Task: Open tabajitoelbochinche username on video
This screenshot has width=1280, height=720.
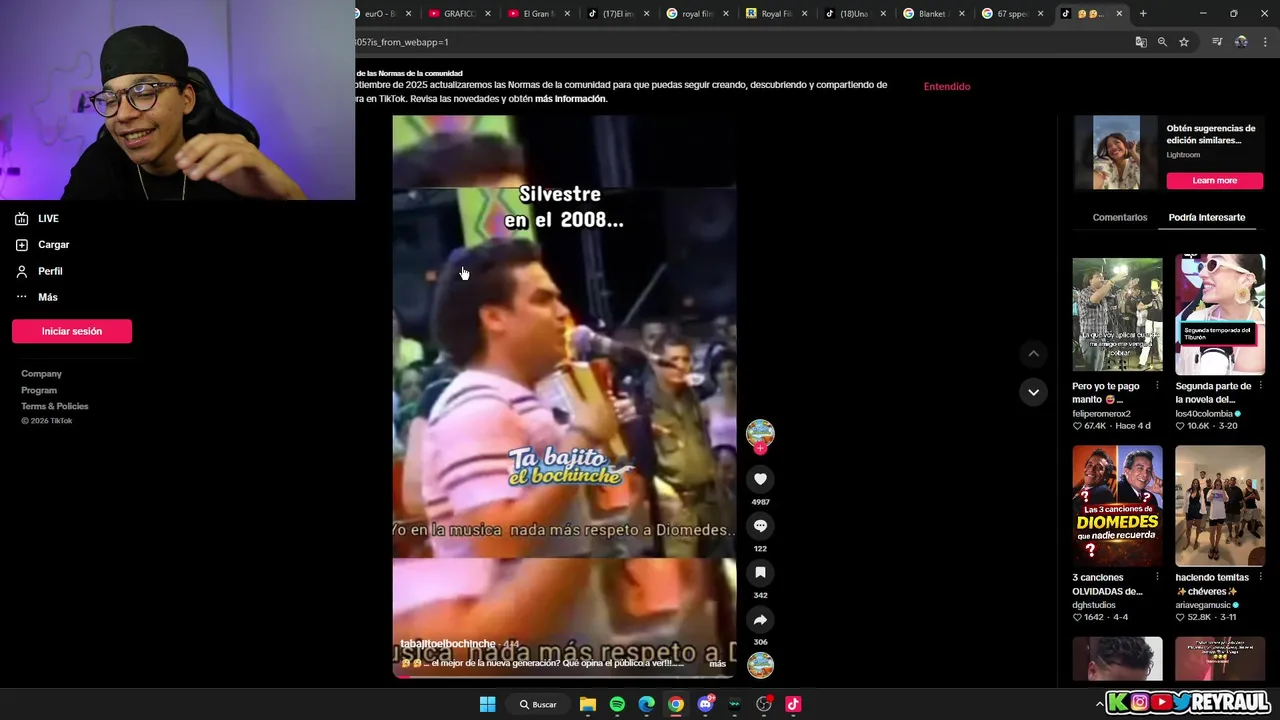Action: point(448,644)
